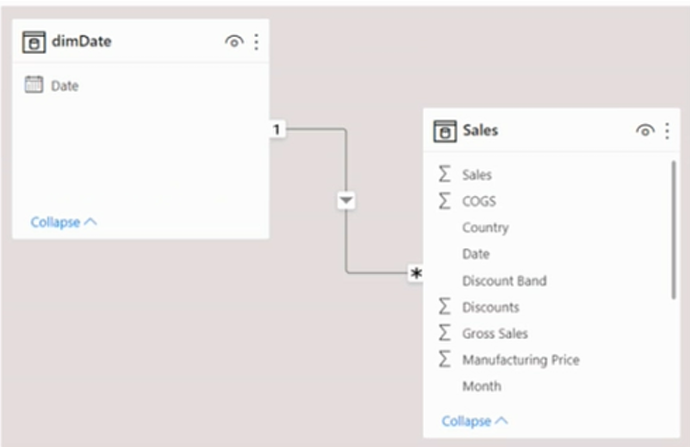Collapse the dimDate table card
Image resolution: width=690 pixels, height=447 pixels.
[x=64, y=222]
